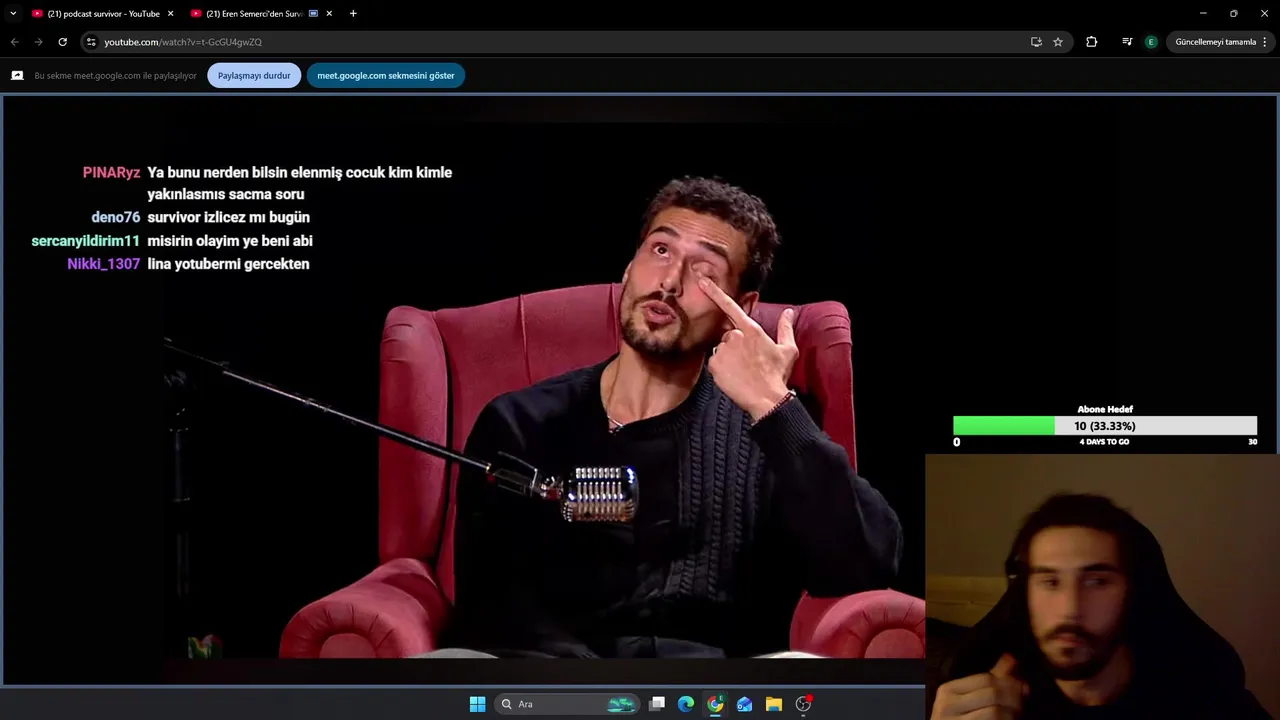Viewport: 1280px width, 720px height.
Task: Restore down the browser window
Action: tap(1233, 13)
